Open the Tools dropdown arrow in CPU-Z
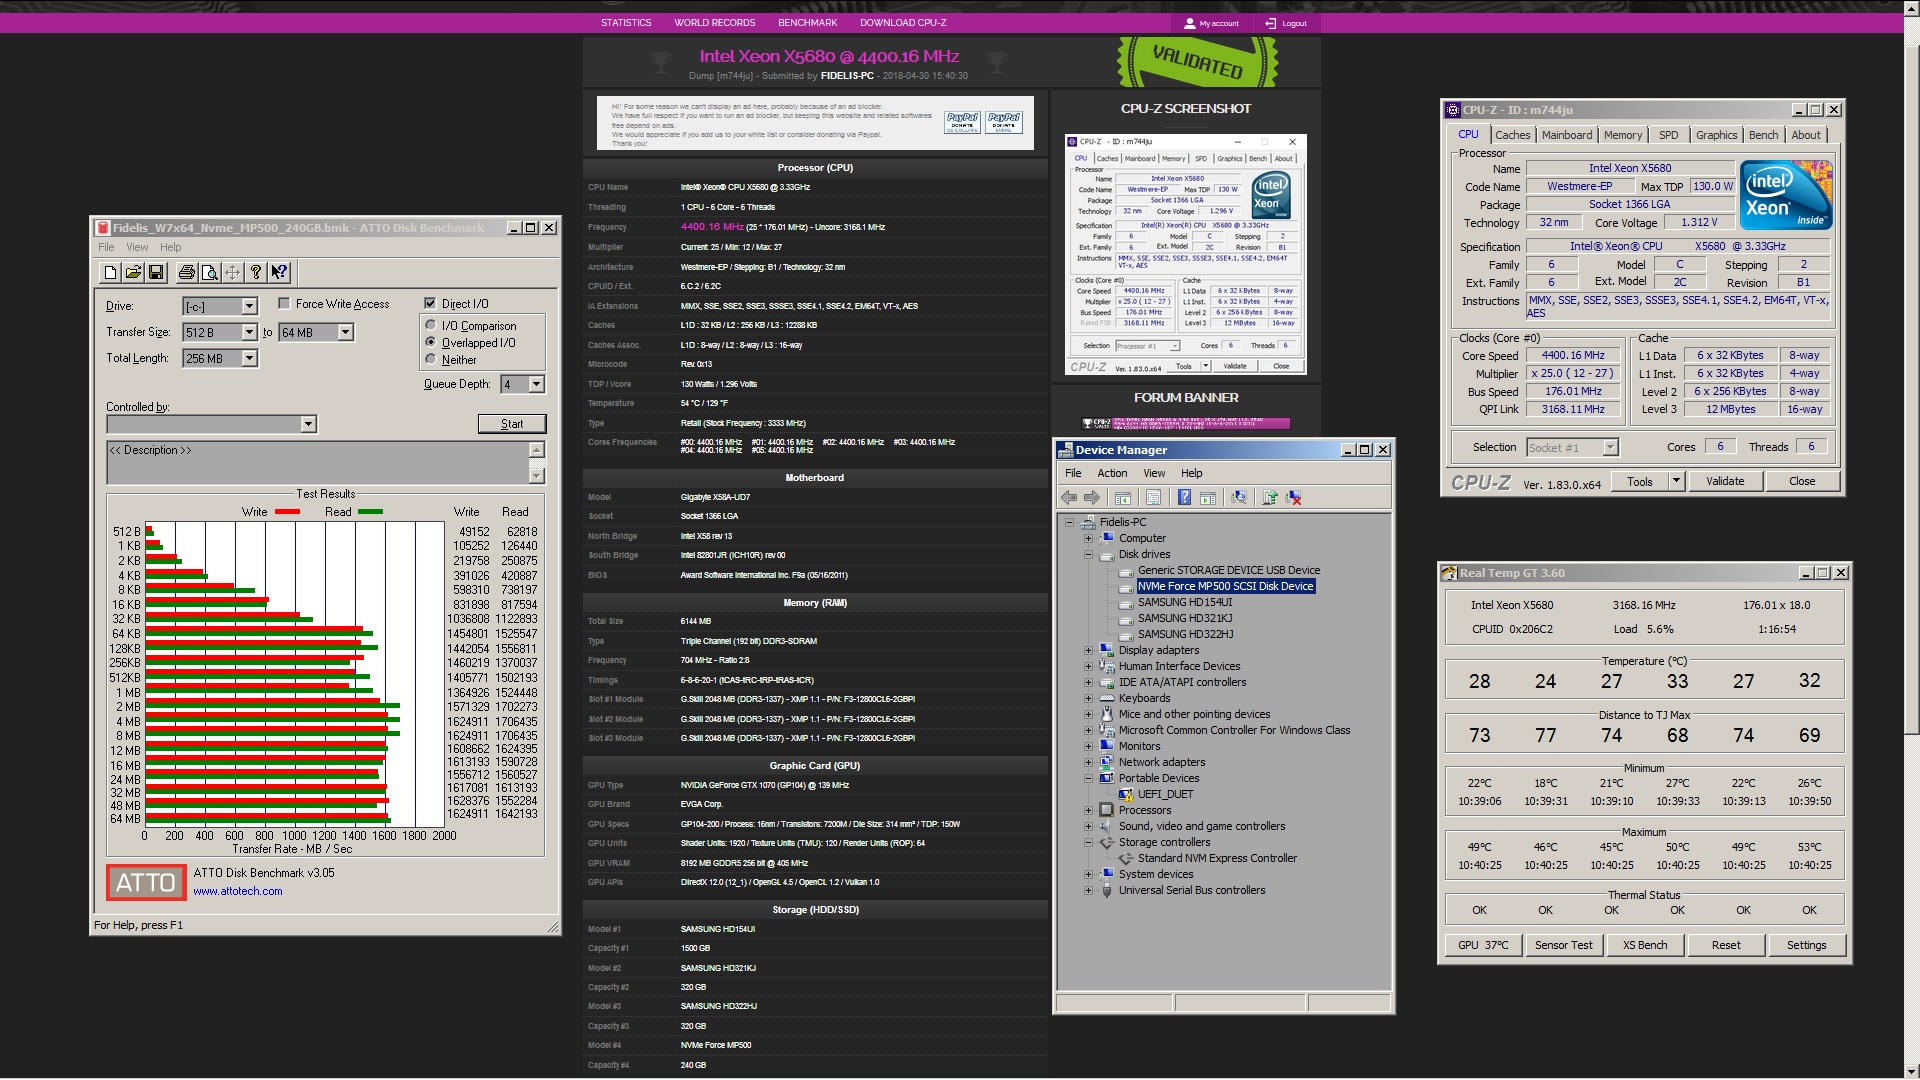The height and width of the screenshot is (1080, 1920). pyautogui.click(x=1676, y=481)
